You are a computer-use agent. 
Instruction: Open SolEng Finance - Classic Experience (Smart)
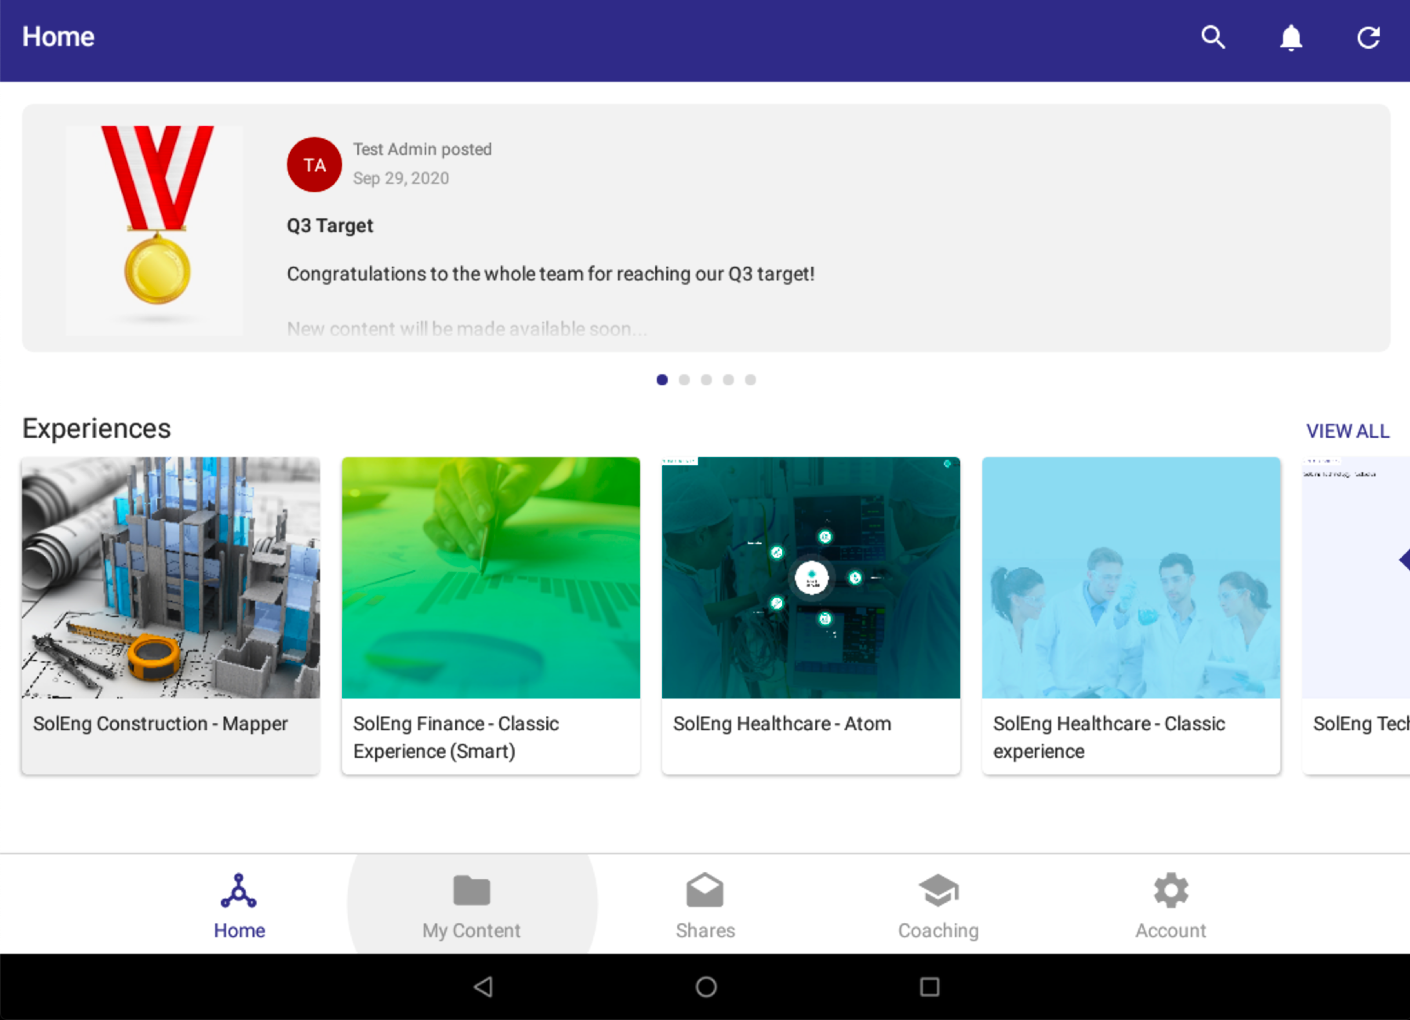pos(490,615)
